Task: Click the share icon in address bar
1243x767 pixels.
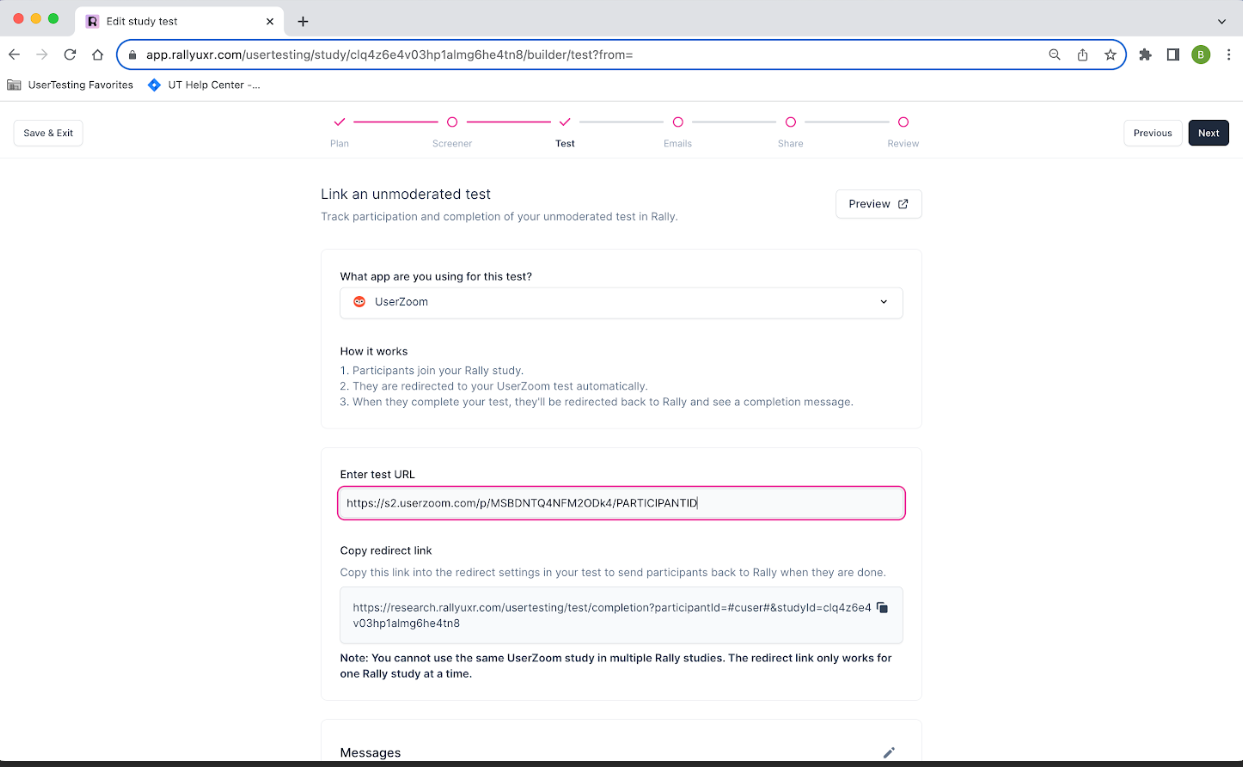Action: [x=1083, y=55]
